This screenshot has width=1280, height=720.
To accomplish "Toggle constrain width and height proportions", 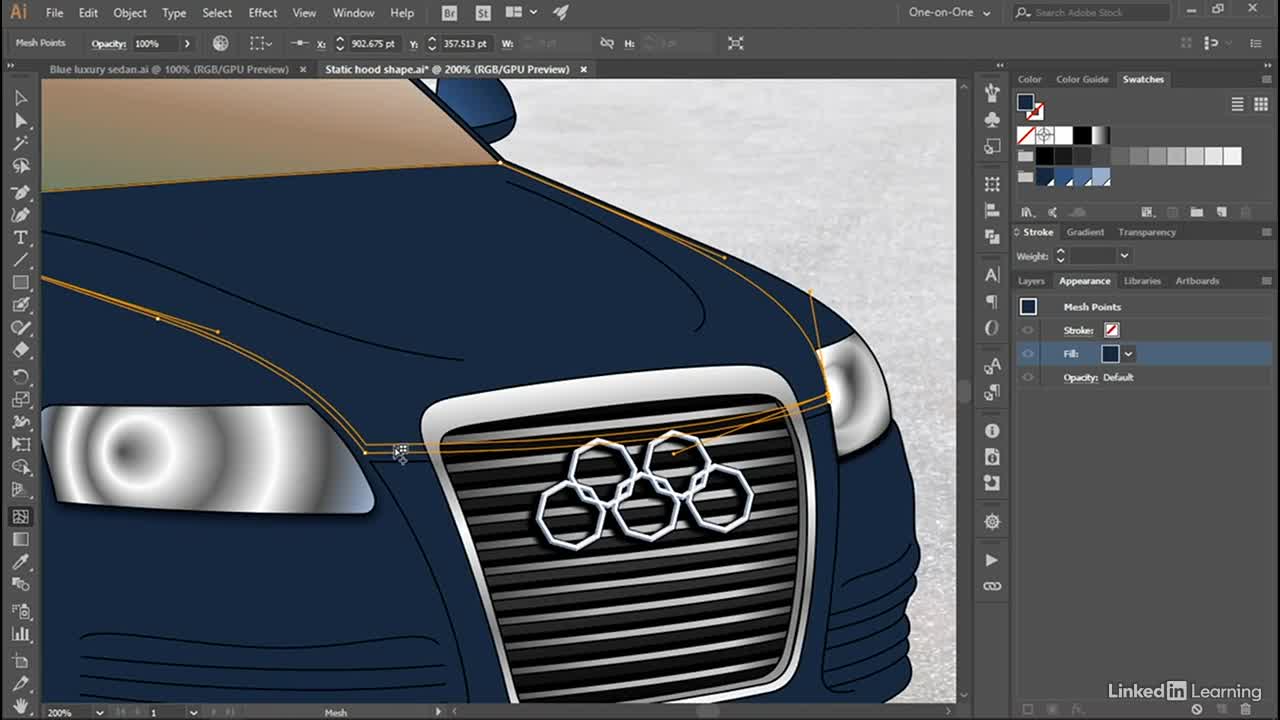I will tap(606, 44).
